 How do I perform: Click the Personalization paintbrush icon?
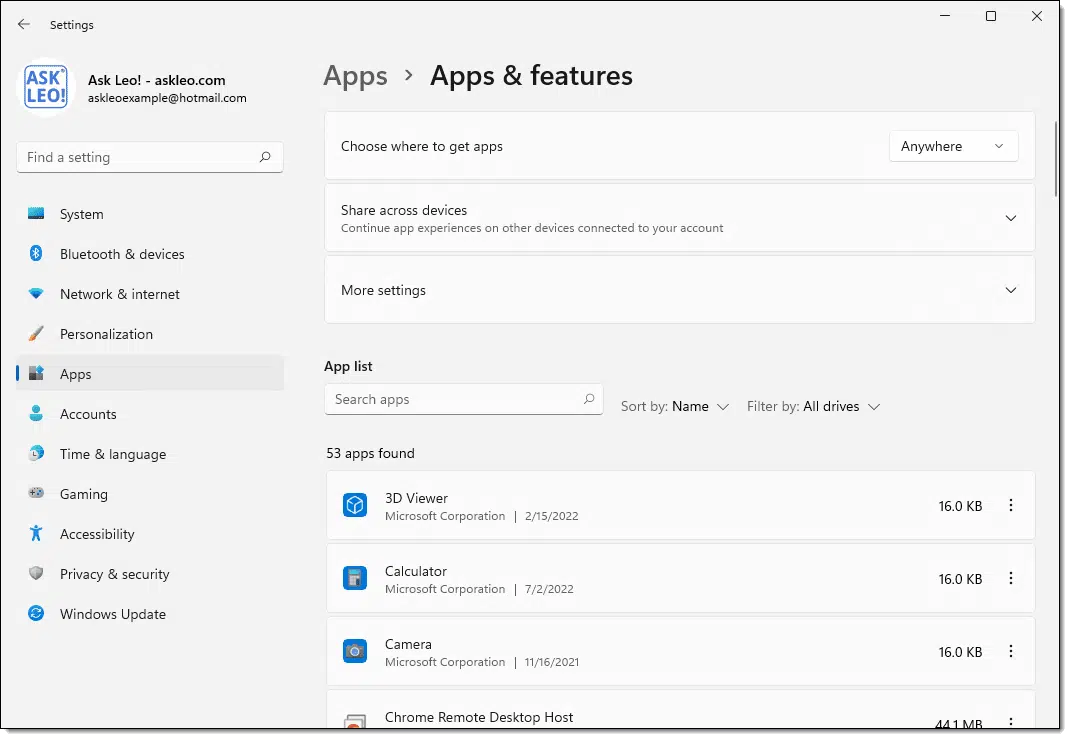pos(36,334)
